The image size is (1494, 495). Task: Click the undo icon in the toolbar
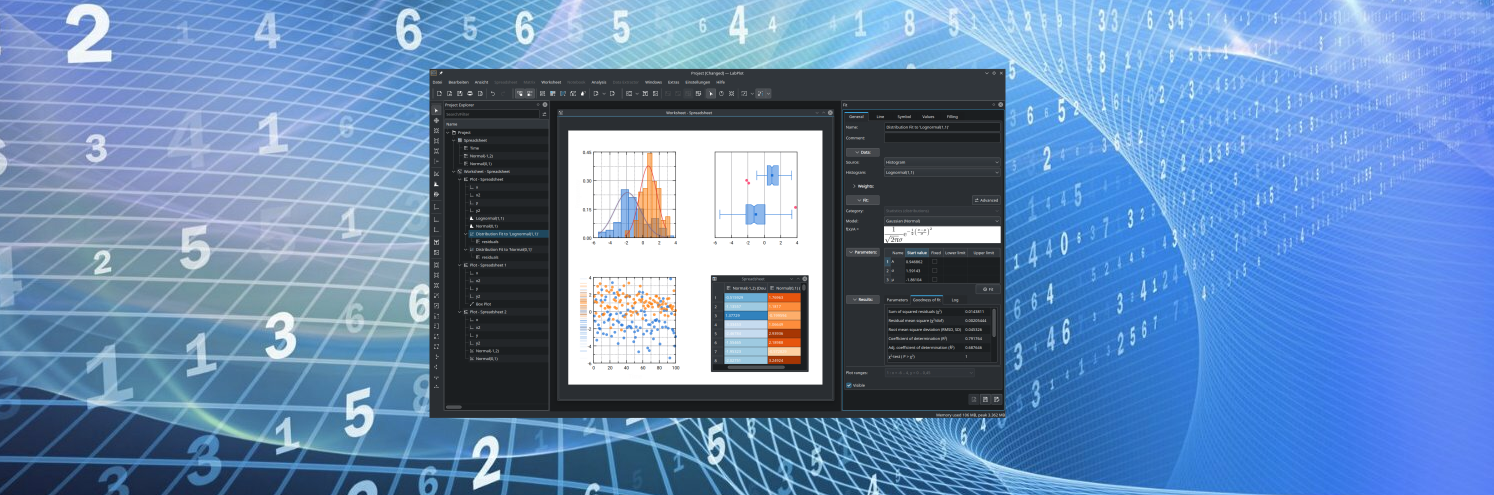(x=492, y=93)
